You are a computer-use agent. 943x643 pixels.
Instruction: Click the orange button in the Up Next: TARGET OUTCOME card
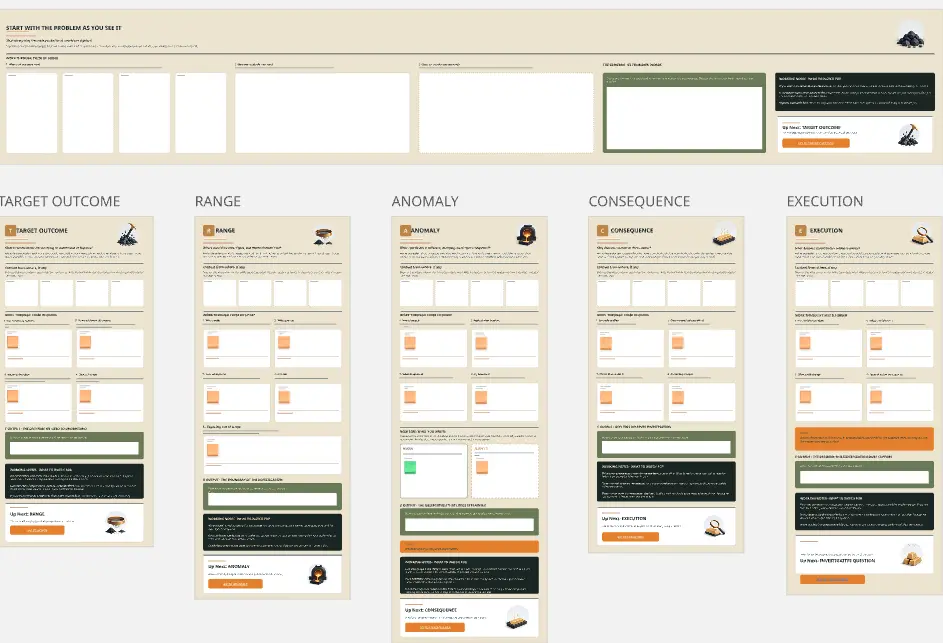coord(816,143)
